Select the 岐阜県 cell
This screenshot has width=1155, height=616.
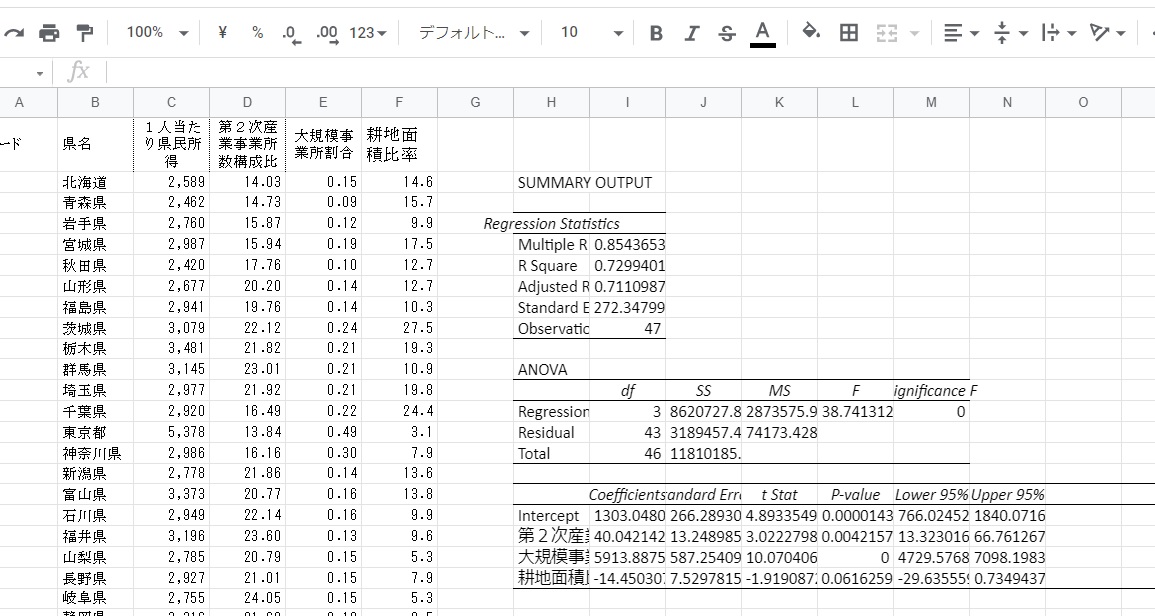[x=95, y=598]
